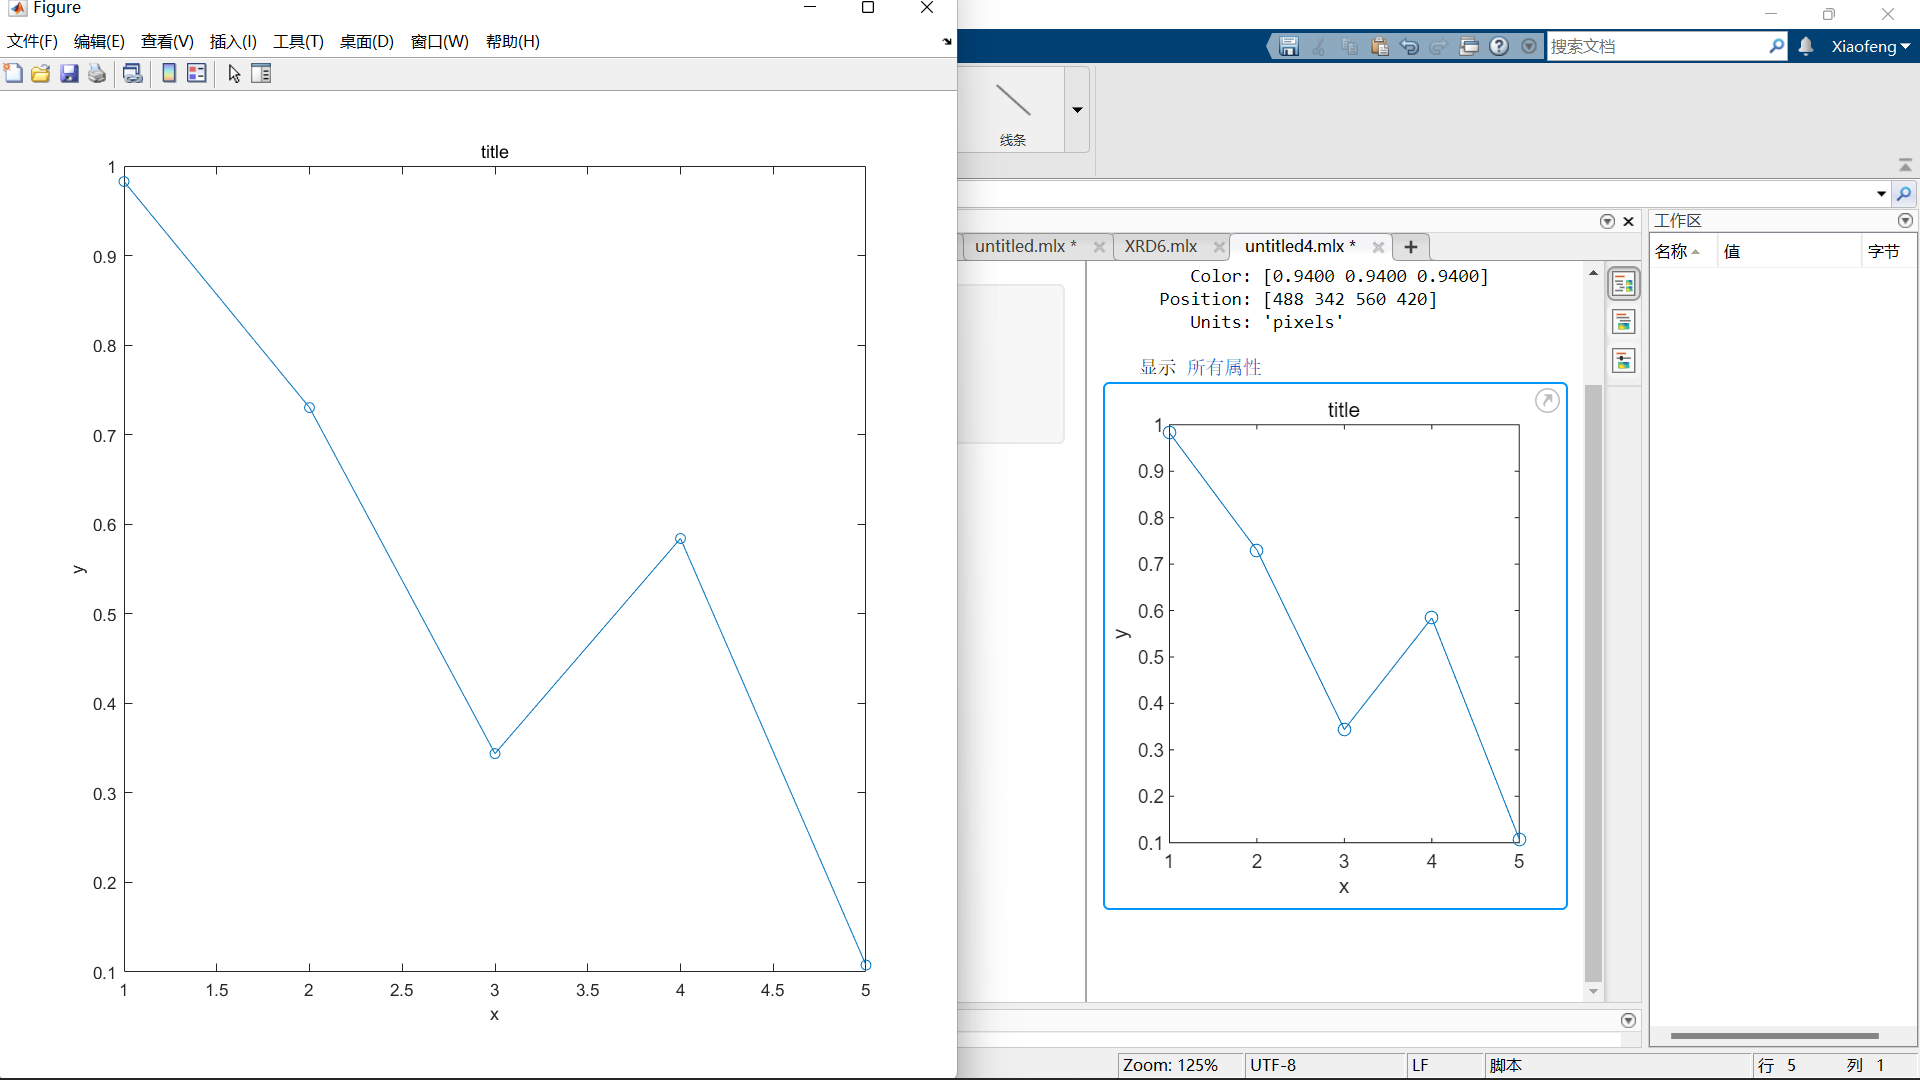Click the New Figure toolbar icon
The width and height of the screenshot is (1920, 1080).
coord(13,73)
